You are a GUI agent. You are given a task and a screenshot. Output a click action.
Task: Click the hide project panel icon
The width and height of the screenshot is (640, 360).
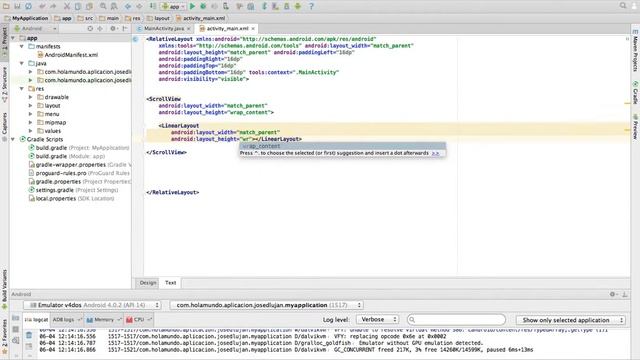point(125,29)
